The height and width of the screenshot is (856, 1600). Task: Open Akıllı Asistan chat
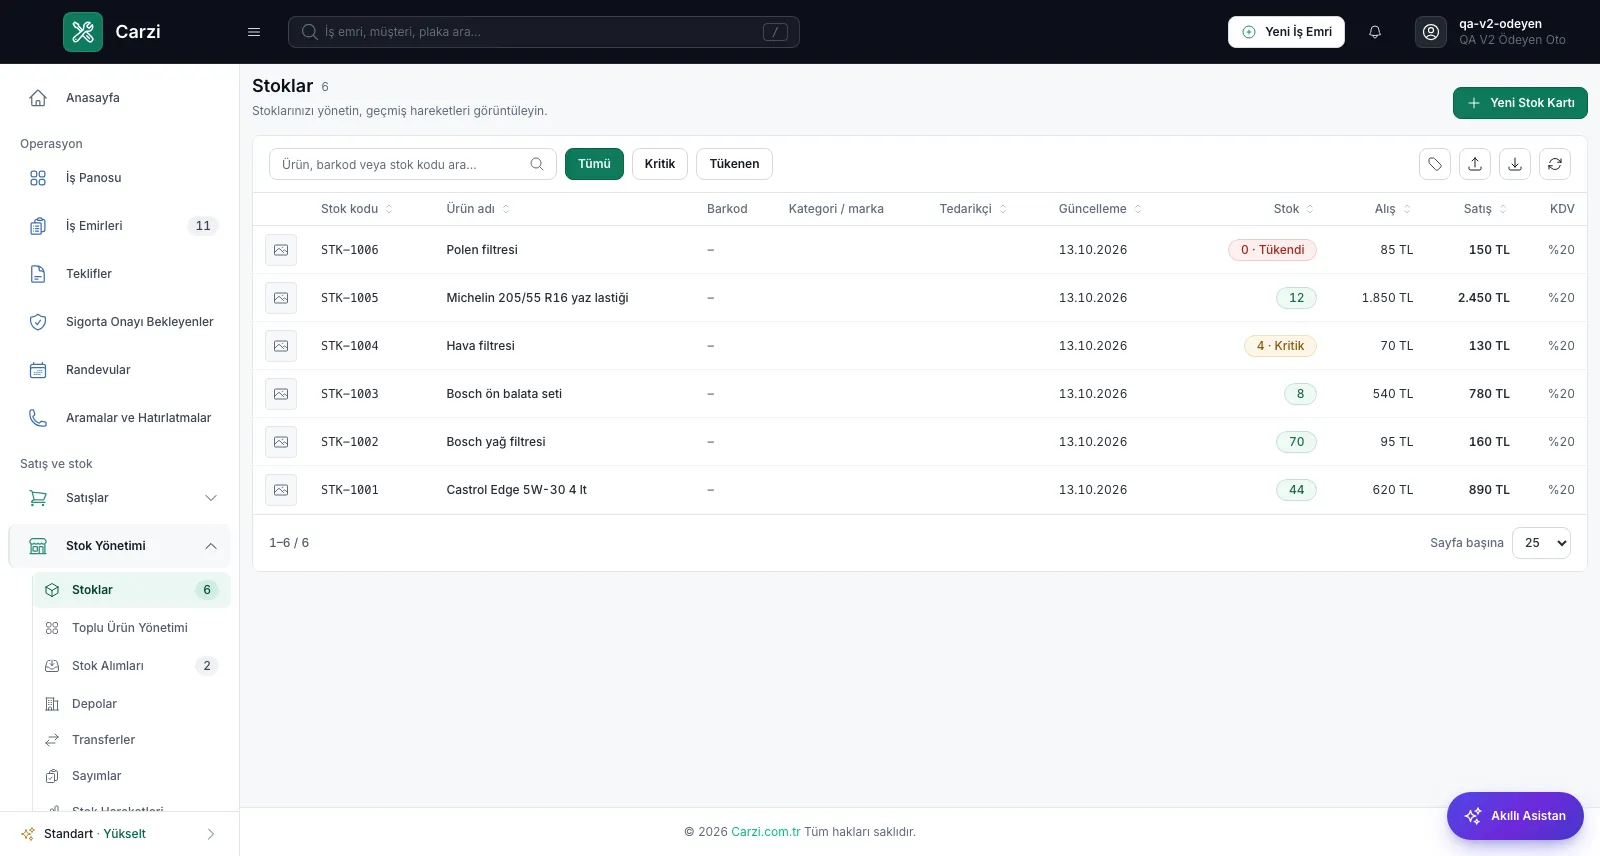pyautogui.click(x=1515, y=816)
